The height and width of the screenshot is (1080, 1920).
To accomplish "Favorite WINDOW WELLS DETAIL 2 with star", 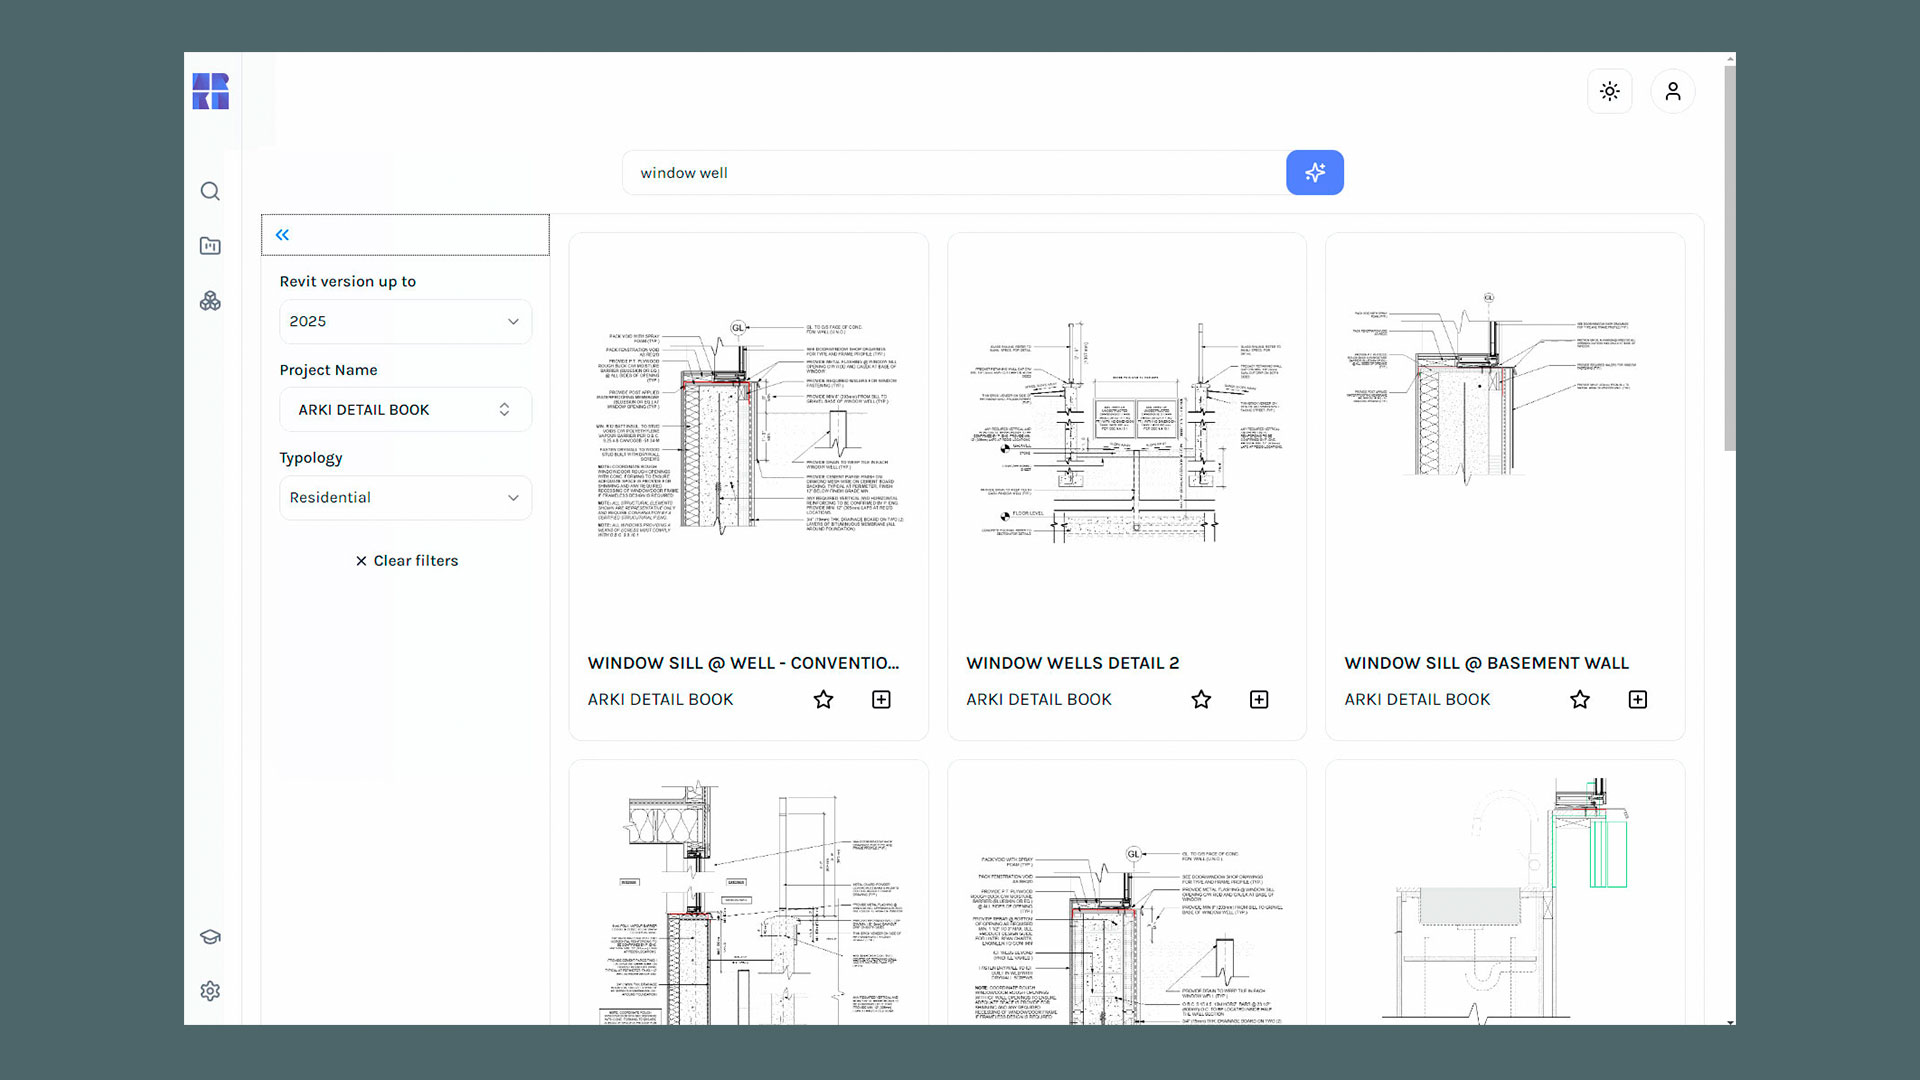I will point(1201,700).
